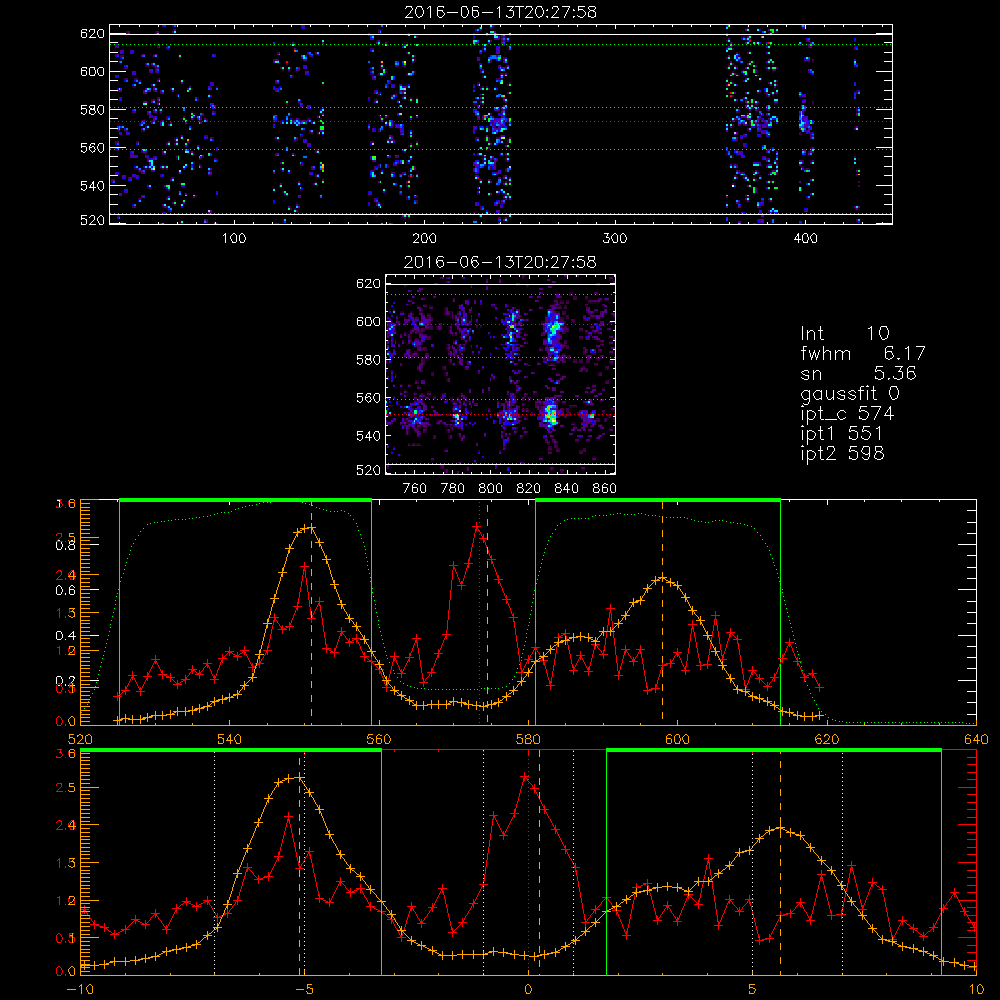Select the 'sn 5.36' readout line
The image size is (1000, 1000).
(x=858, y=373)
